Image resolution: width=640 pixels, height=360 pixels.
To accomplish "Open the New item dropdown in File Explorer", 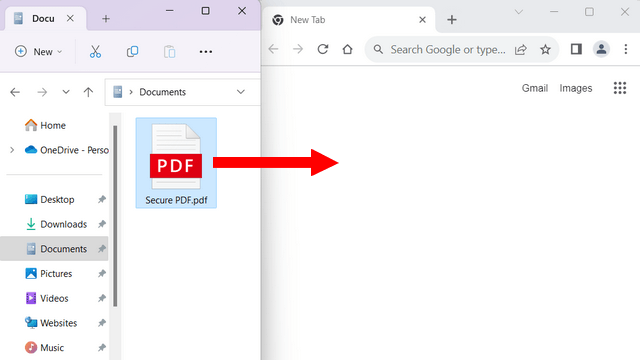I will tap(38, 52).
